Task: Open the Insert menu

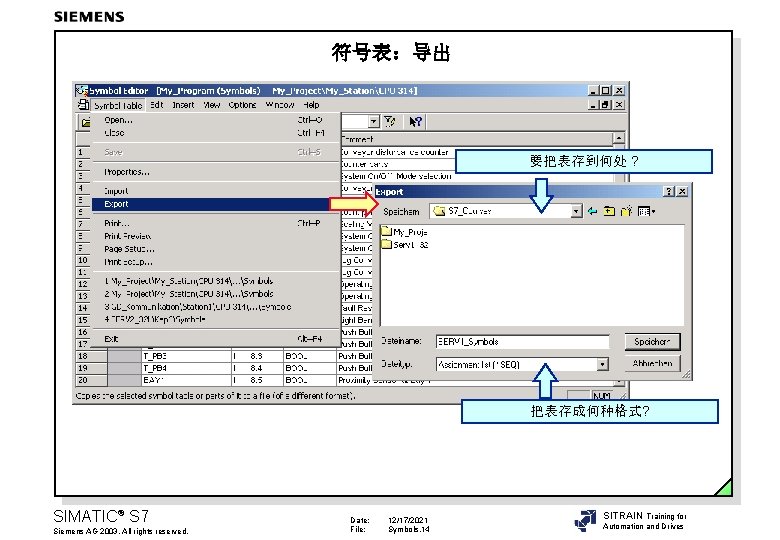Action: (183, 105)
